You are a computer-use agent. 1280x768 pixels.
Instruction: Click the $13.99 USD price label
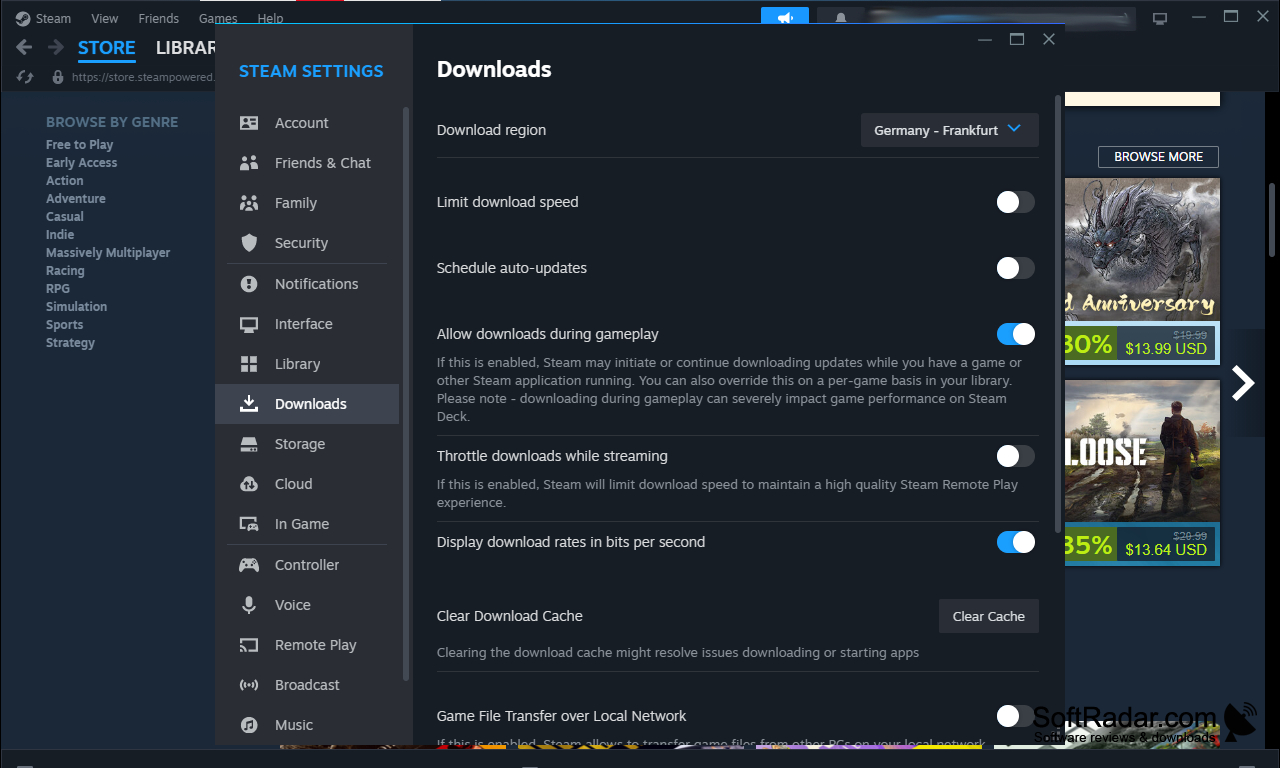tap(1166, 349)
